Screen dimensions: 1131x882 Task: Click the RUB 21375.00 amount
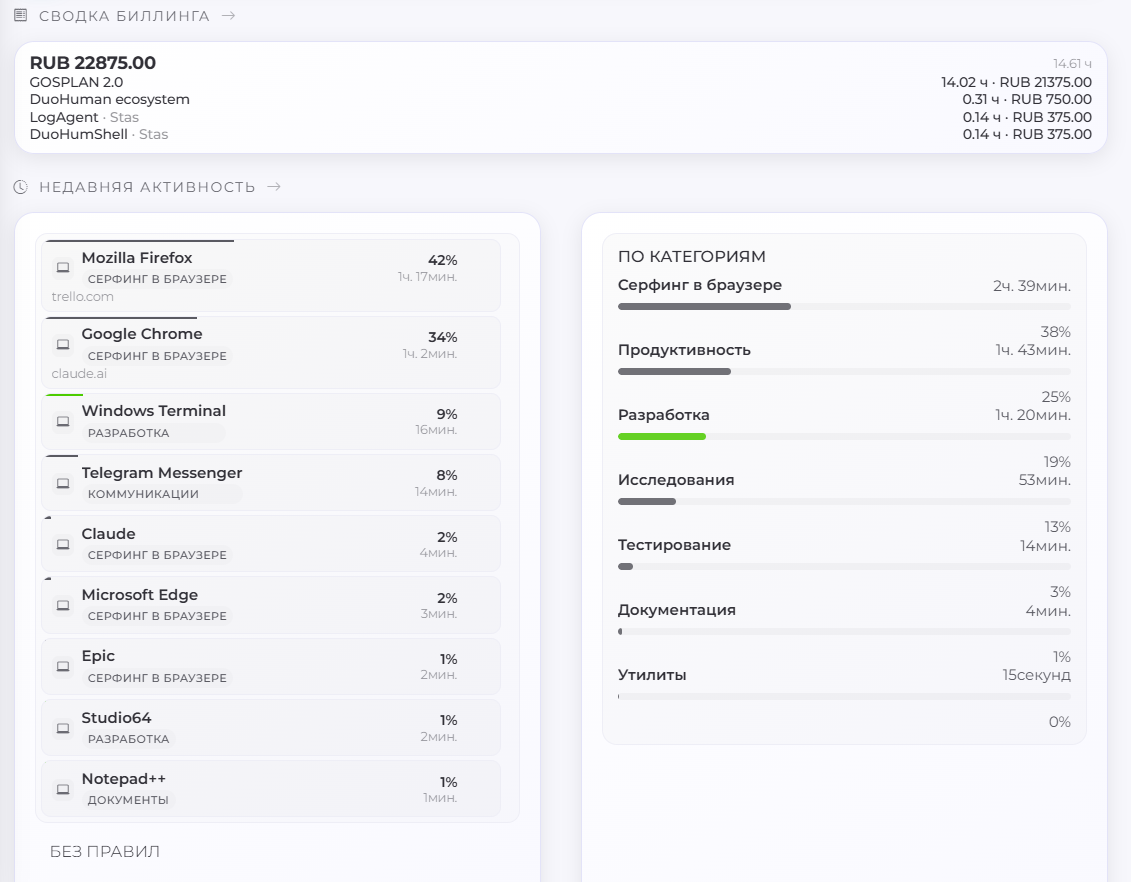pyautogui.click(x=1045, y=82)
